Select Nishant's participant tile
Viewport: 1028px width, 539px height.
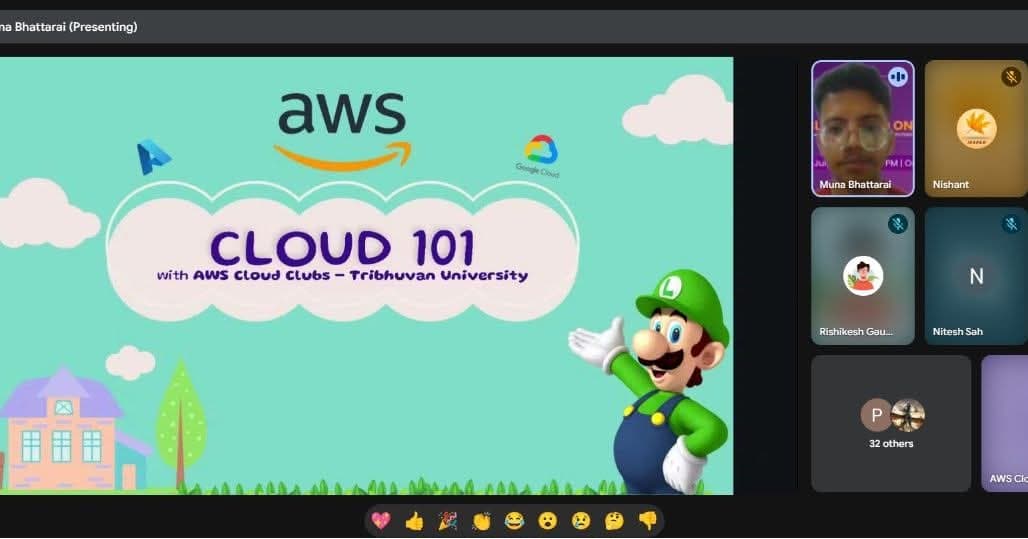(976, 130)
